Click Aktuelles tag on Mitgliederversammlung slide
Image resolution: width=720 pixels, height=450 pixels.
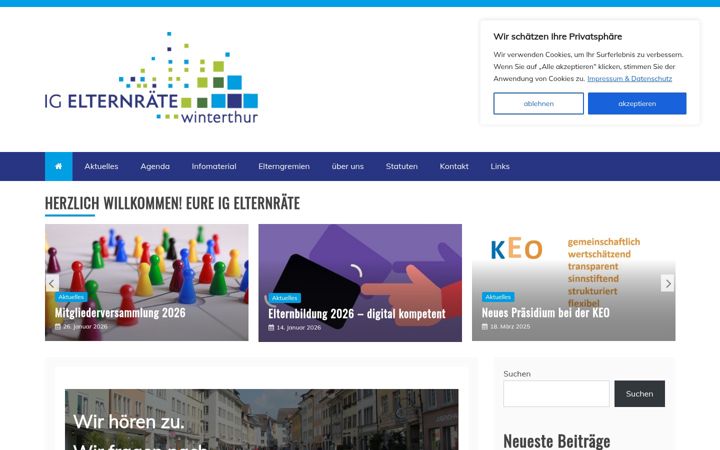pyautogui.click(x=71, y=297)
